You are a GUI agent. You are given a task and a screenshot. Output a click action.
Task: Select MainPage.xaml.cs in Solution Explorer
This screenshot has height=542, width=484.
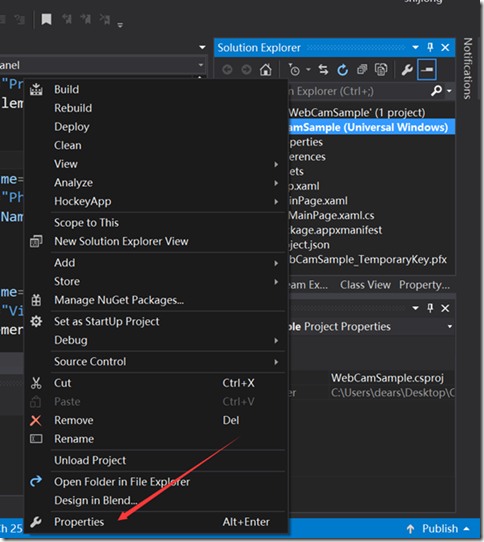[x=331, y=216]
